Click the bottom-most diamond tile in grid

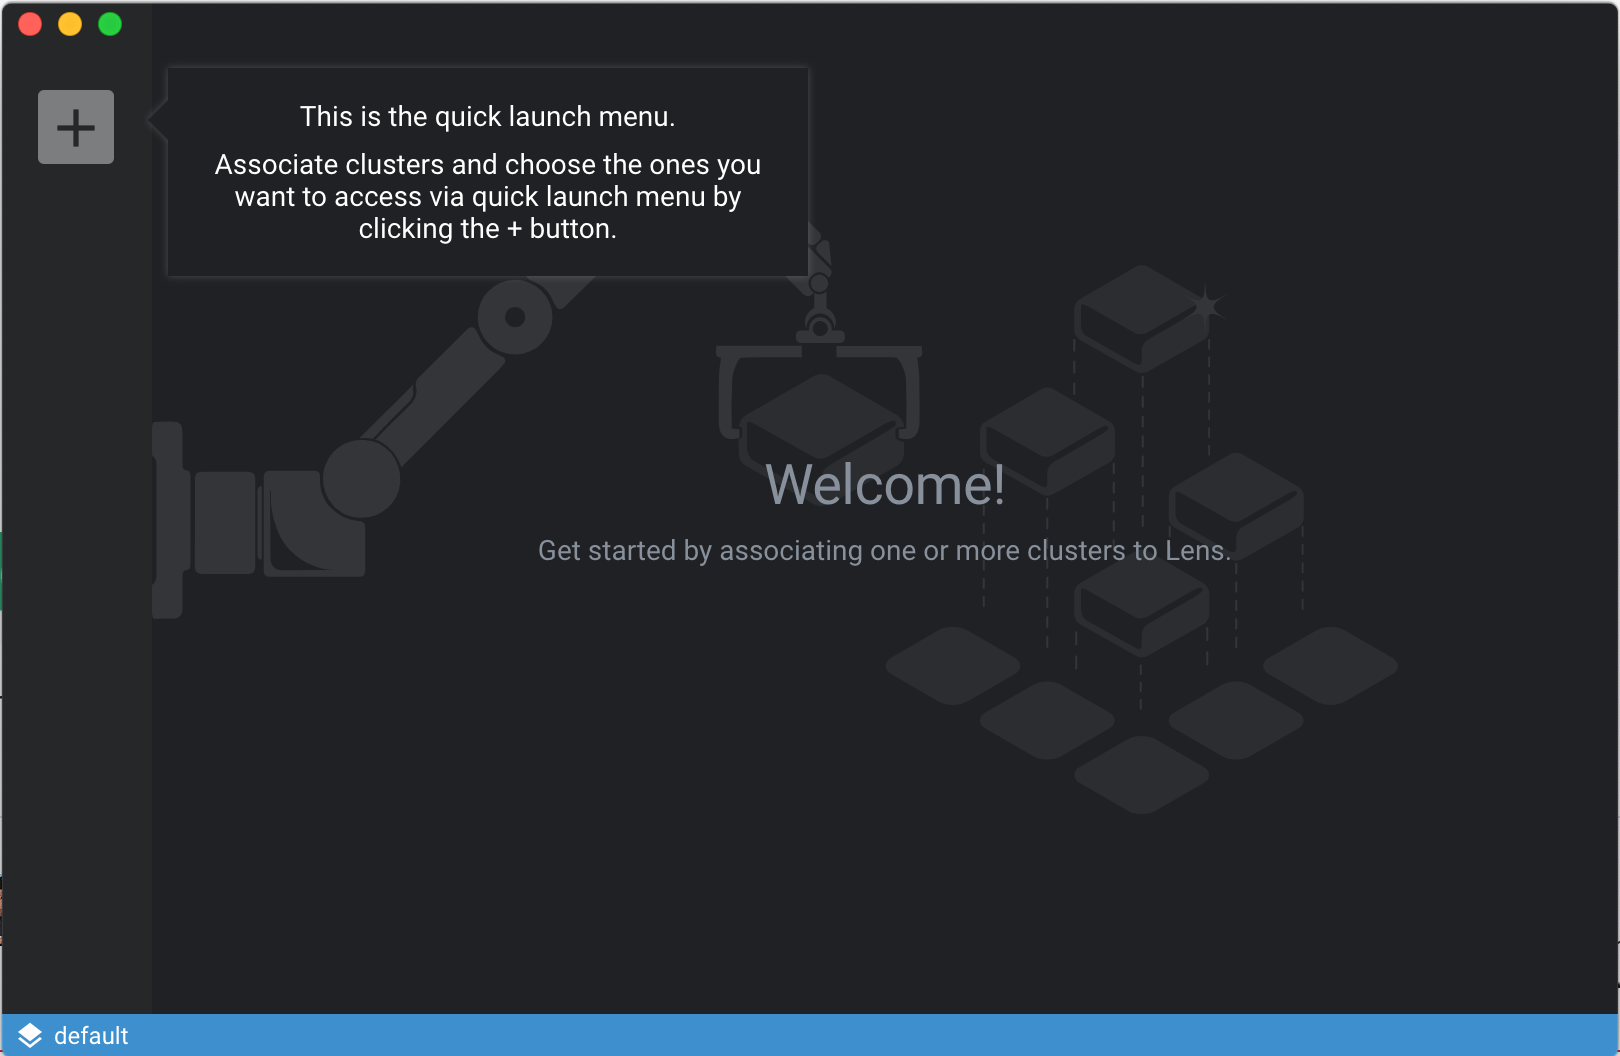1141,774
